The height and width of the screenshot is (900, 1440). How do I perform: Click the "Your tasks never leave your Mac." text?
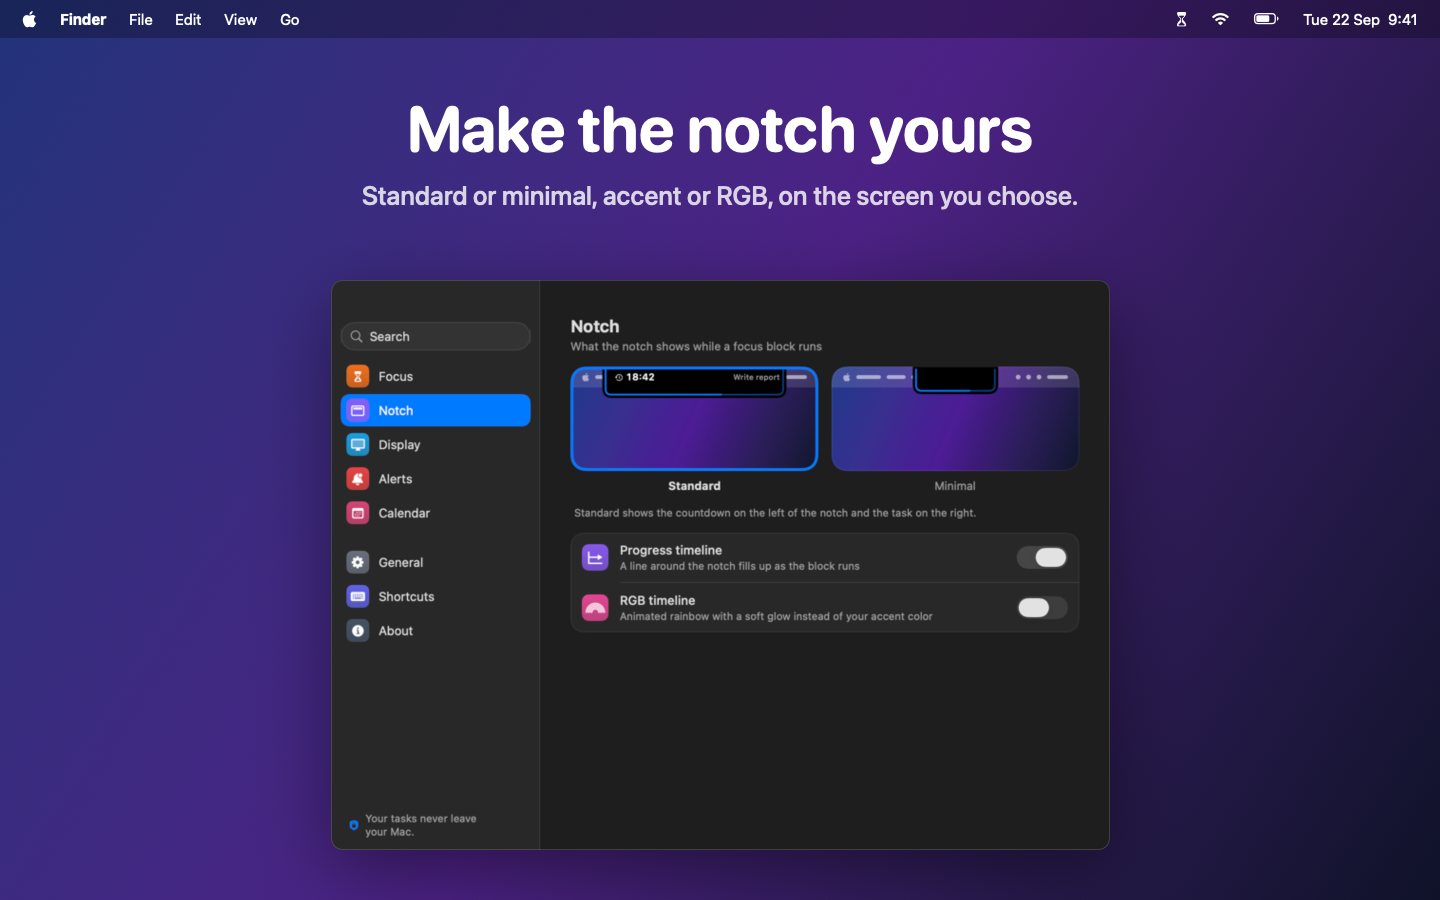(421, 825)
